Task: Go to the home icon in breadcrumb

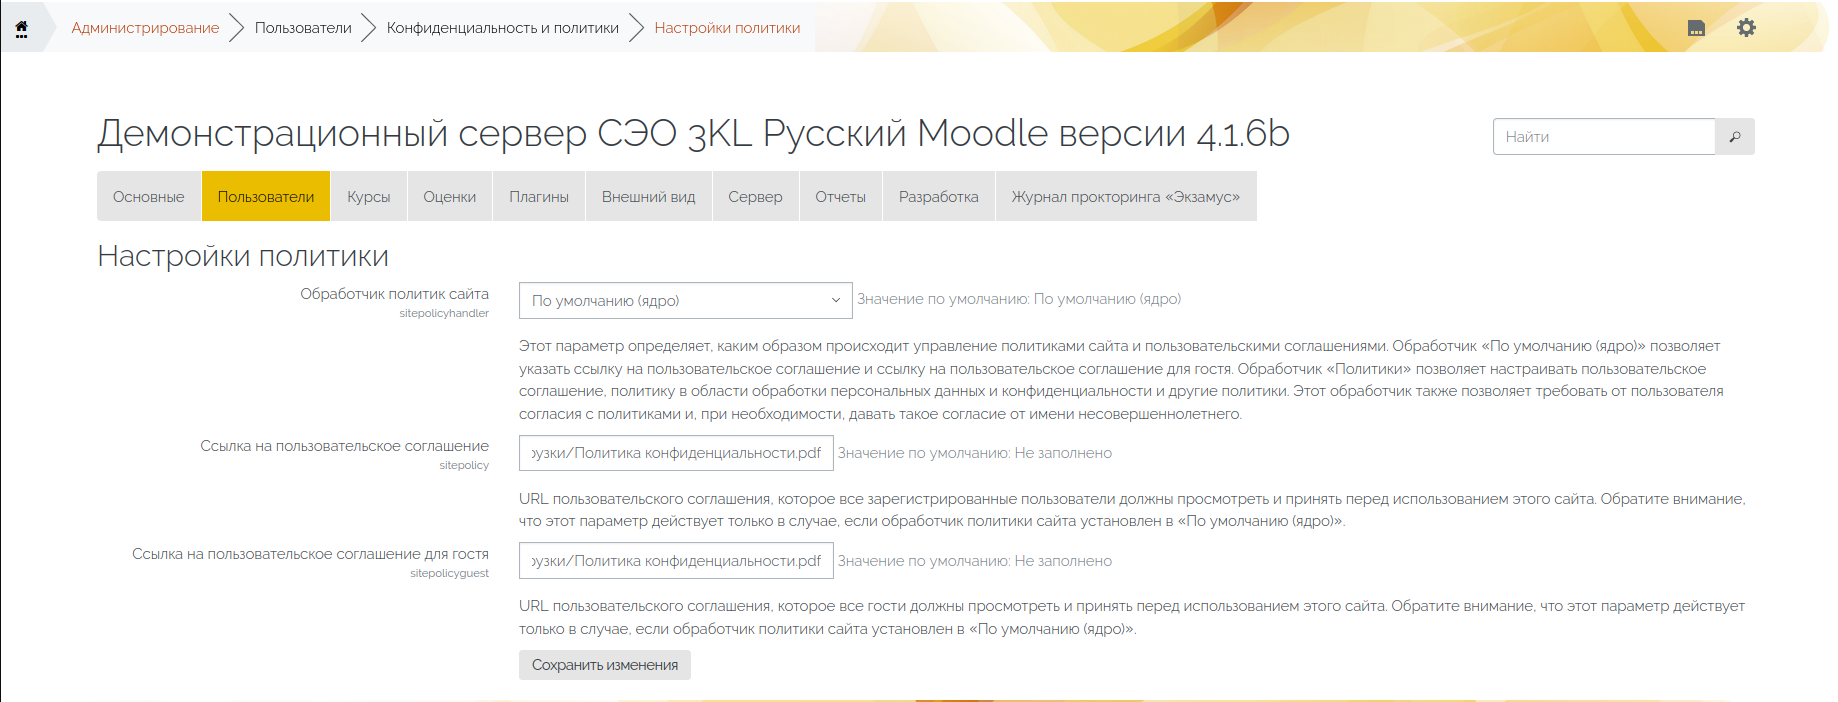Action: click(21, 28)
